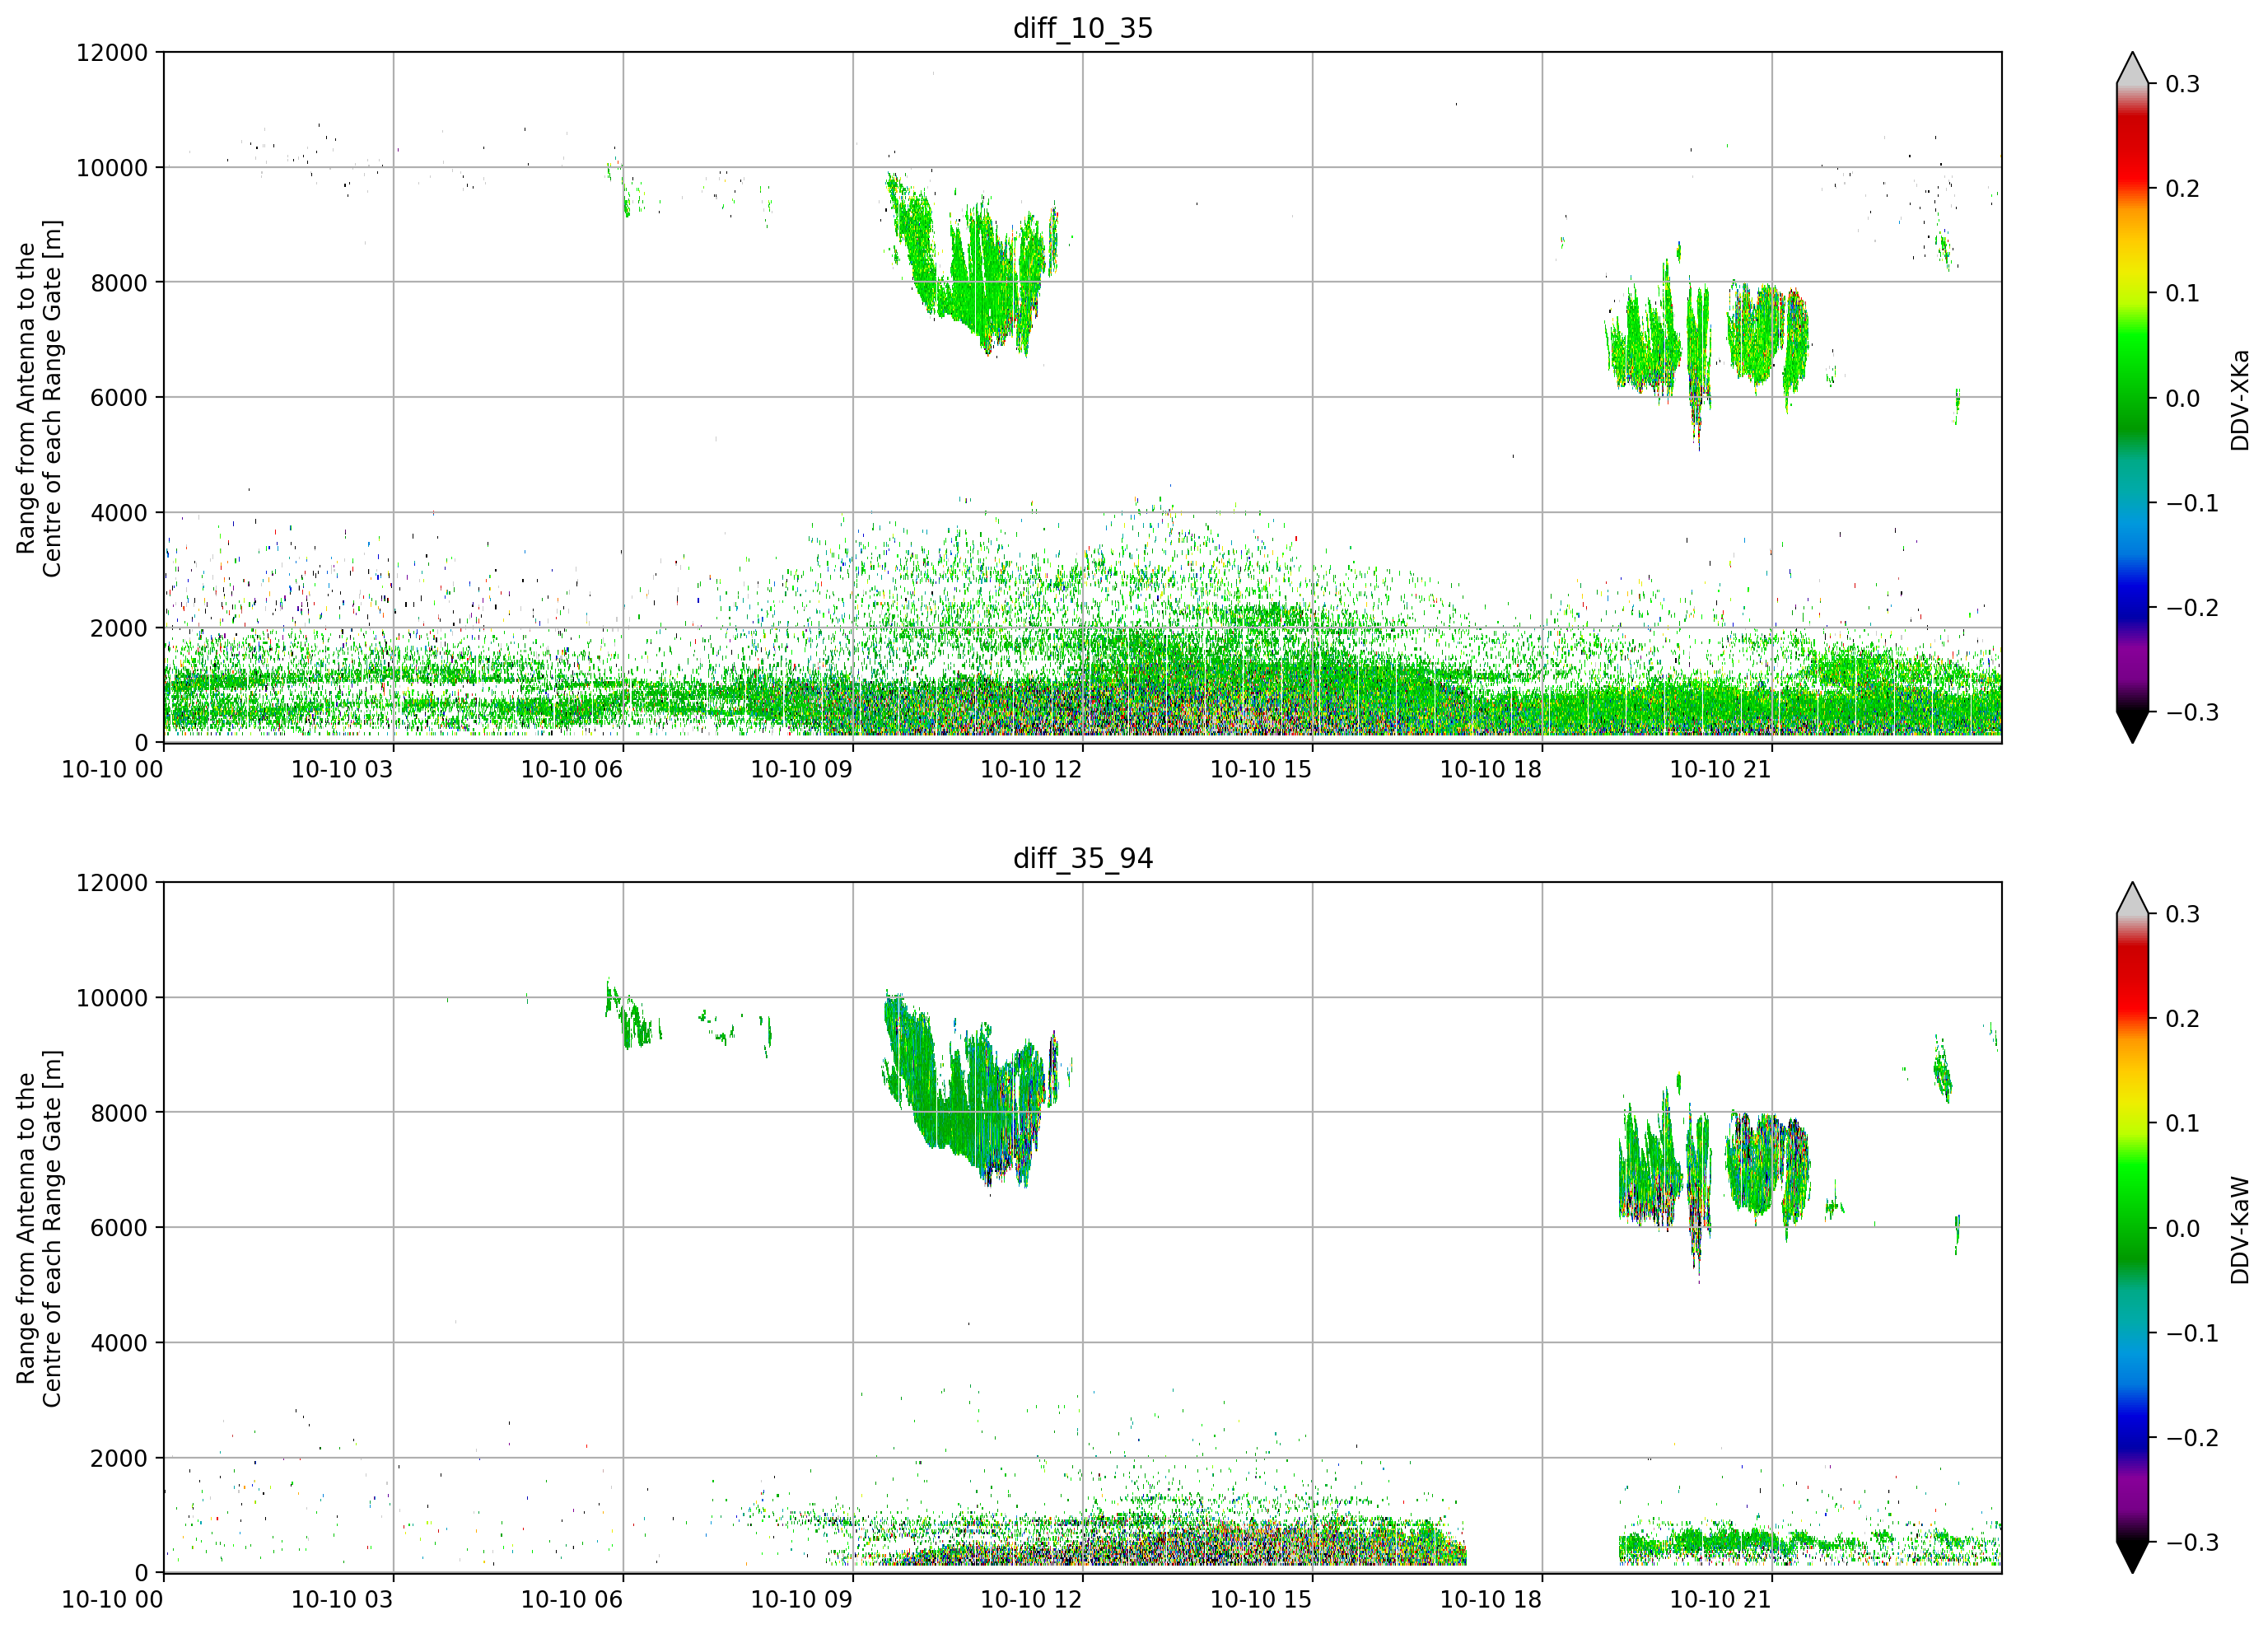2268x1629 pixels.
Task: Click the −0.1 tick on DDV-XKa colorbar
Action: pos(2192,502)
